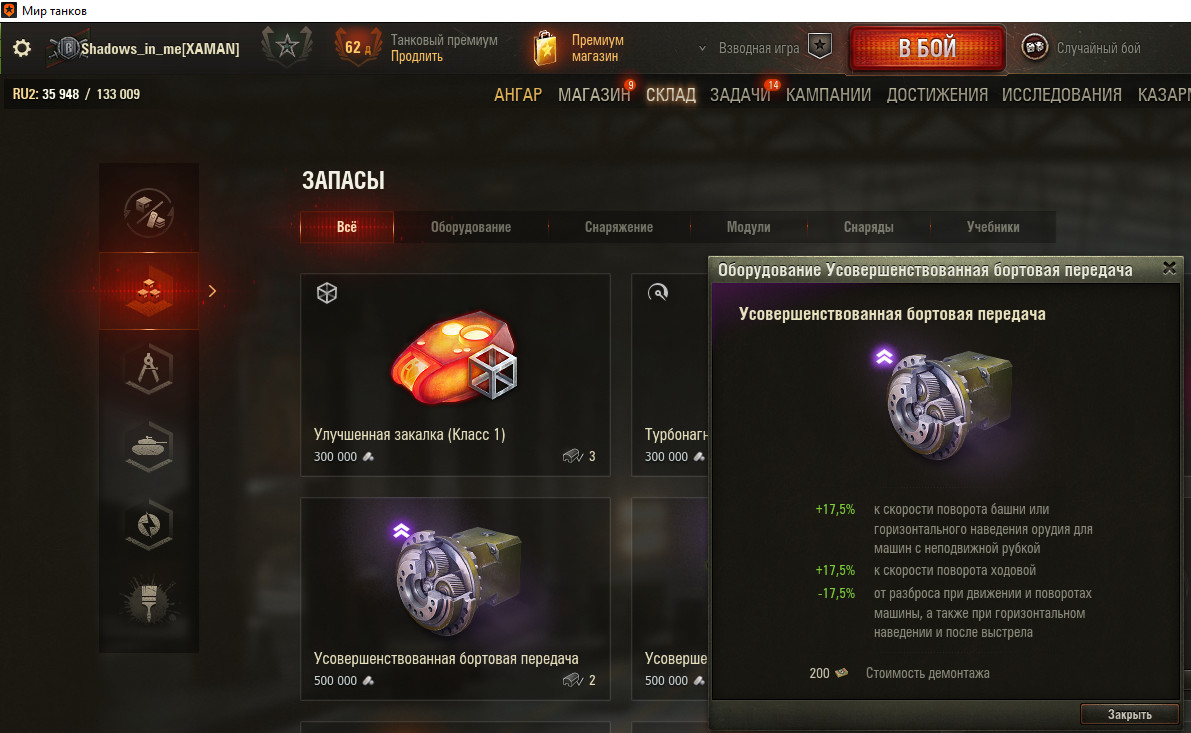Image resolution: width=1191 pixels, height=733 pixels.
Task: Open the settings gear menu
Action: click(22, 49)
